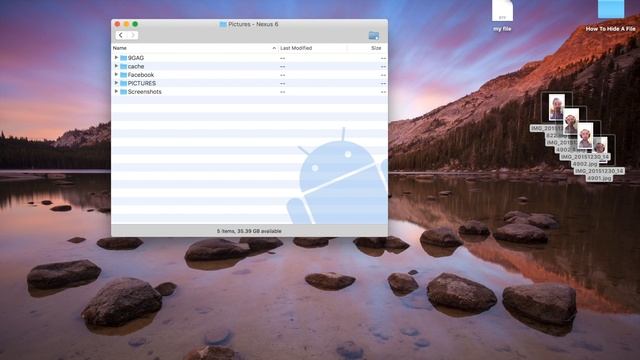Maximize the window with the green button

tap(135, 24)
